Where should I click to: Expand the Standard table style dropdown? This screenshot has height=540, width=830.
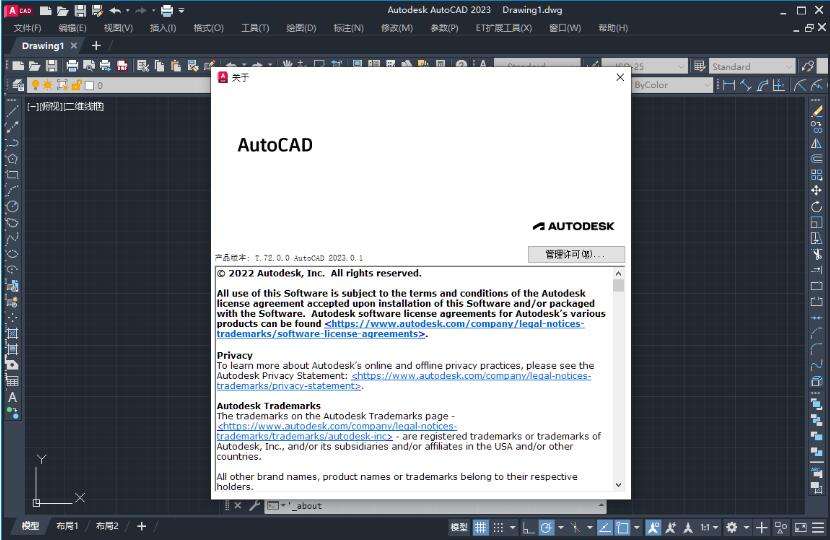[x=788, y=66]
